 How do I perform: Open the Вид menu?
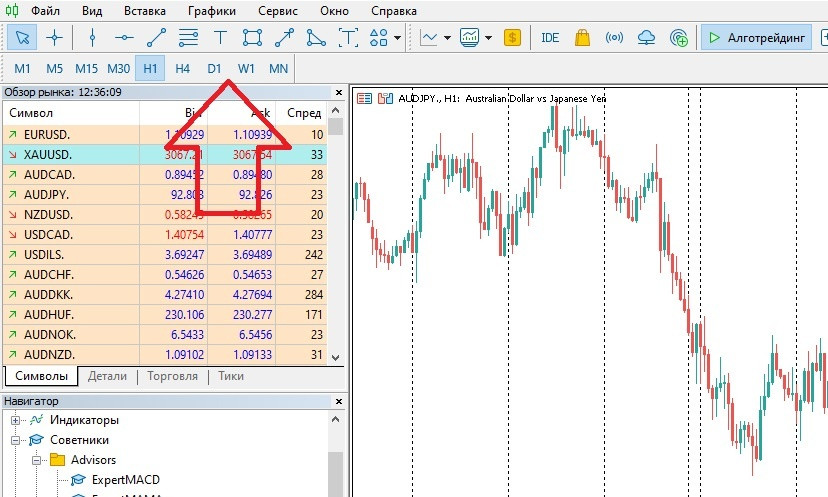pyautogui.click(x=92, y=11)
